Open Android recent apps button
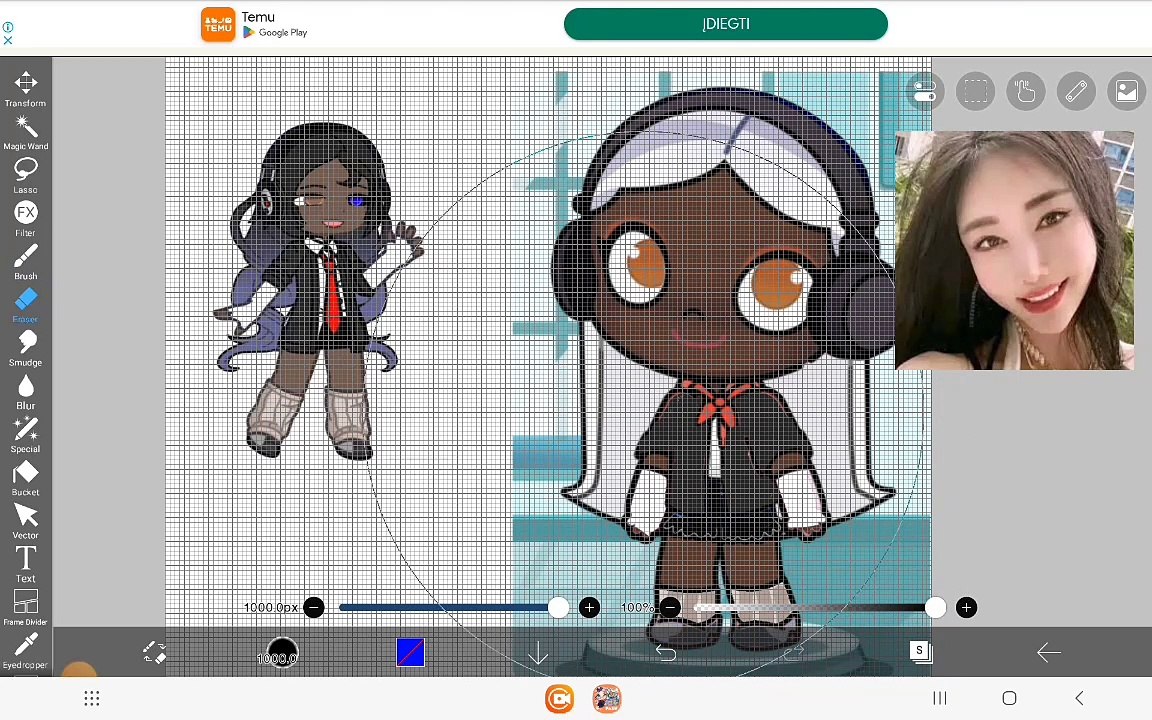This screenshot has height=720, width=1152. (x=940, y=698)
